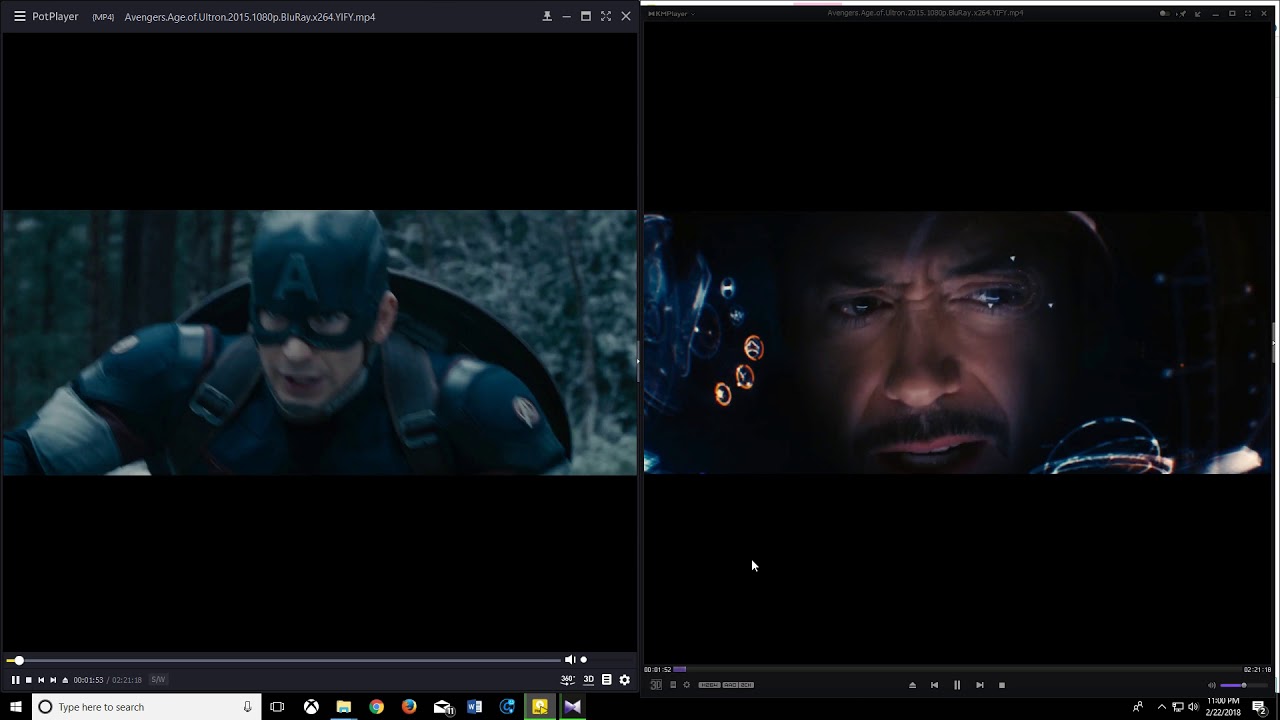Screen dimensions: 1280x720
Task: Open the network icon in the system tray
Action: click(1178, 707)
